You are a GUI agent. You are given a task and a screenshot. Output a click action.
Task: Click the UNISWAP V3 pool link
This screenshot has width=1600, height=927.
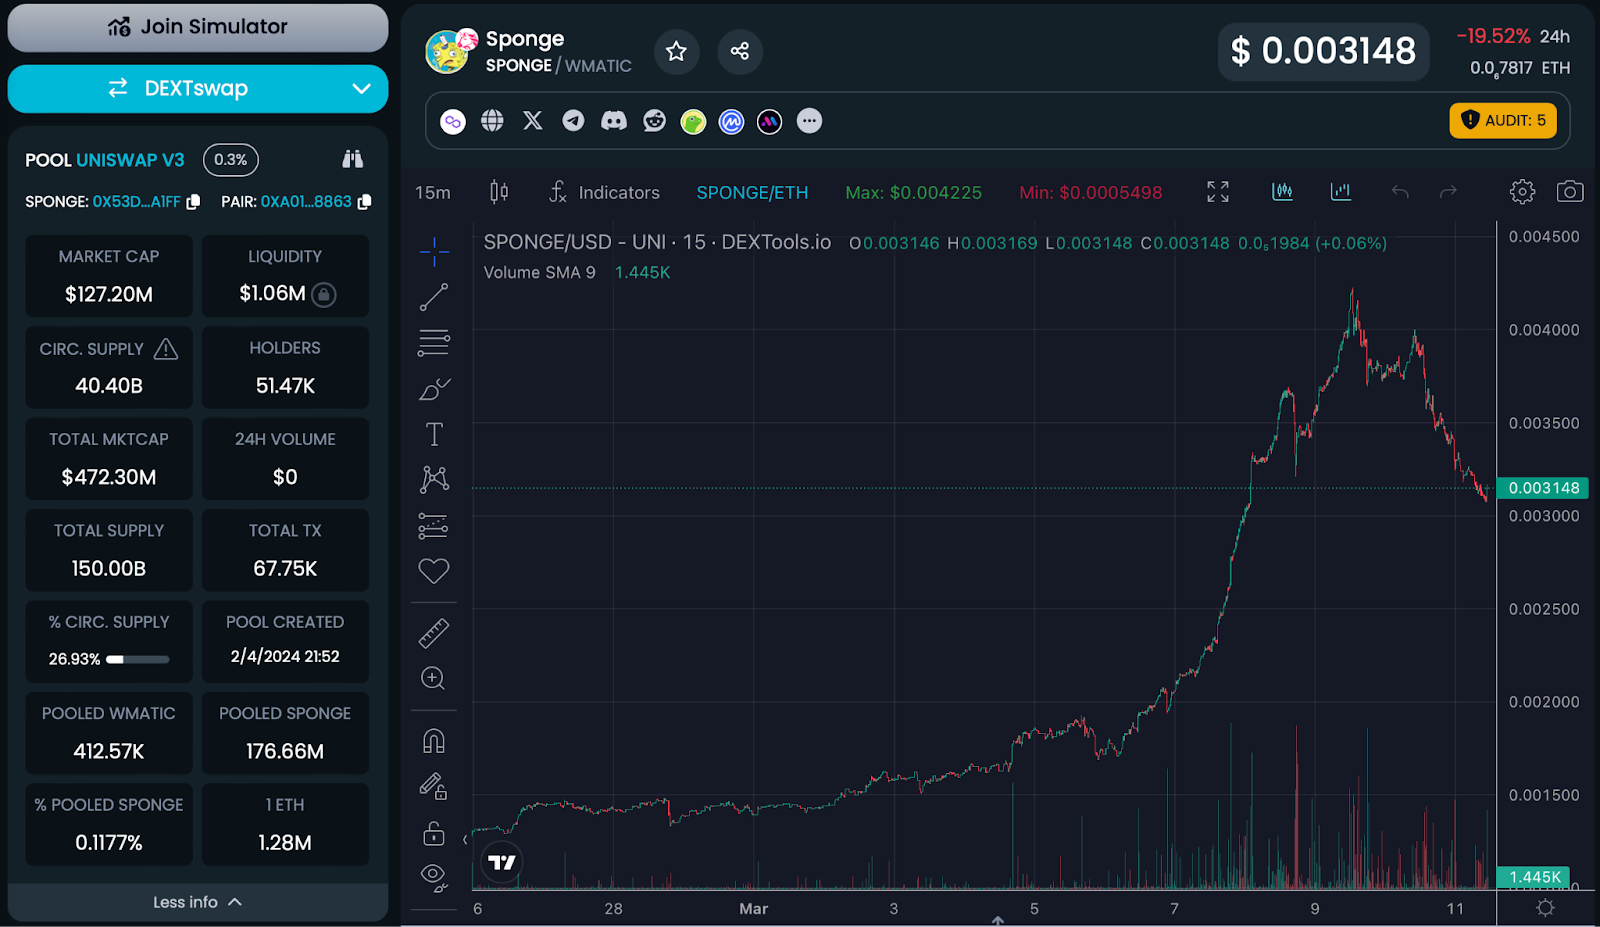(130, 160)
